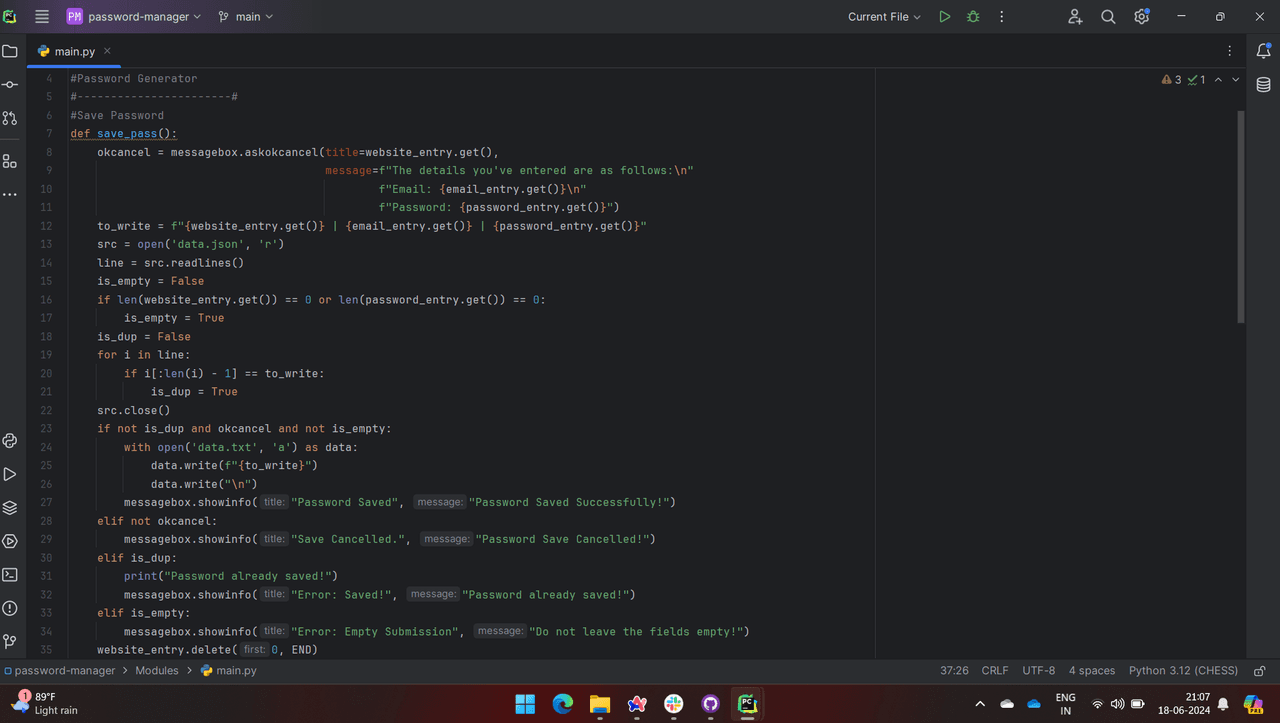Open the Project tool window folder icon
1280x723 pixels.
[10, 51]
